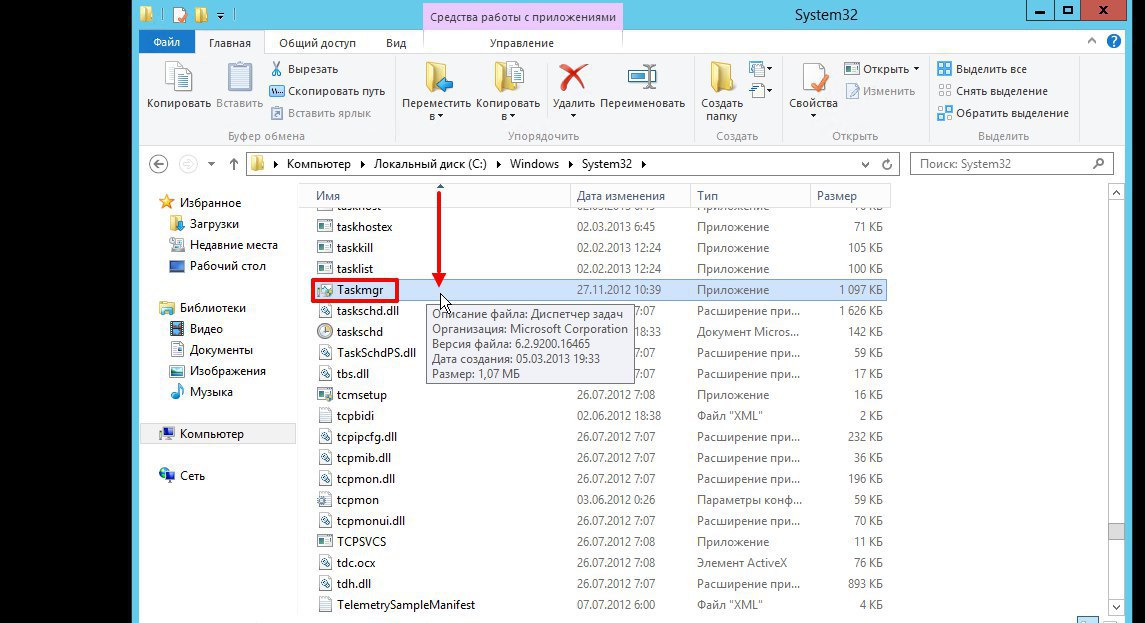Open the Properties (Свойства) icon

(813, 78)
